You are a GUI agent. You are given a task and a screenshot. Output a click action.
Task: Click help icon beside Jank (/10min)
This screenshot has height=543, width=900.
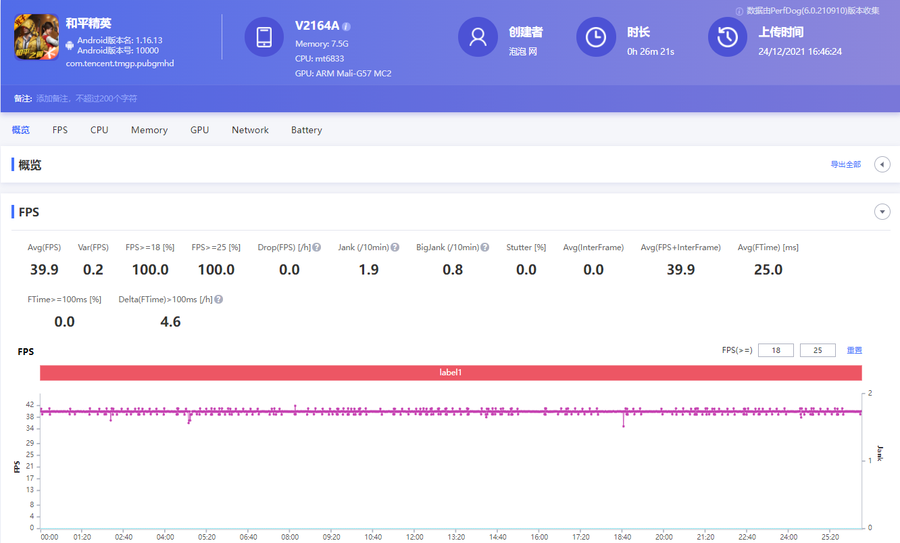click(395, 247)
